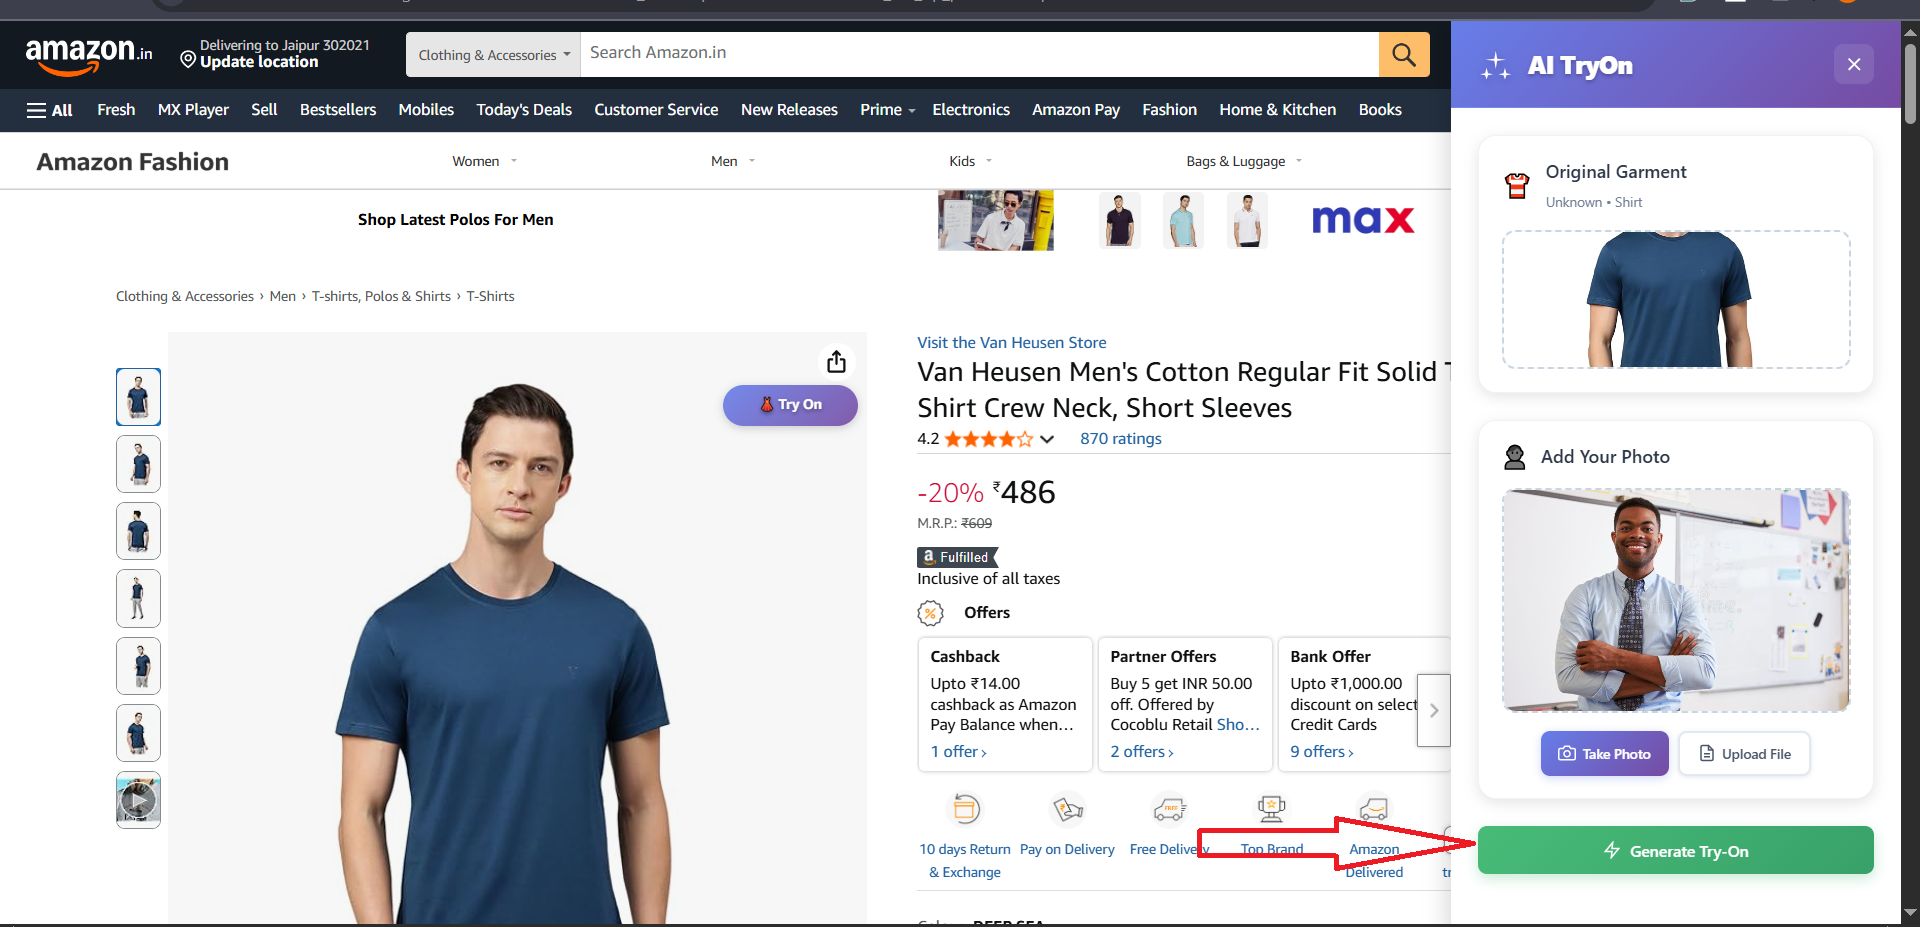Click the Take Photo button
The width and height of the screenshot is (1920, 927).
[x=1604, y=754]
